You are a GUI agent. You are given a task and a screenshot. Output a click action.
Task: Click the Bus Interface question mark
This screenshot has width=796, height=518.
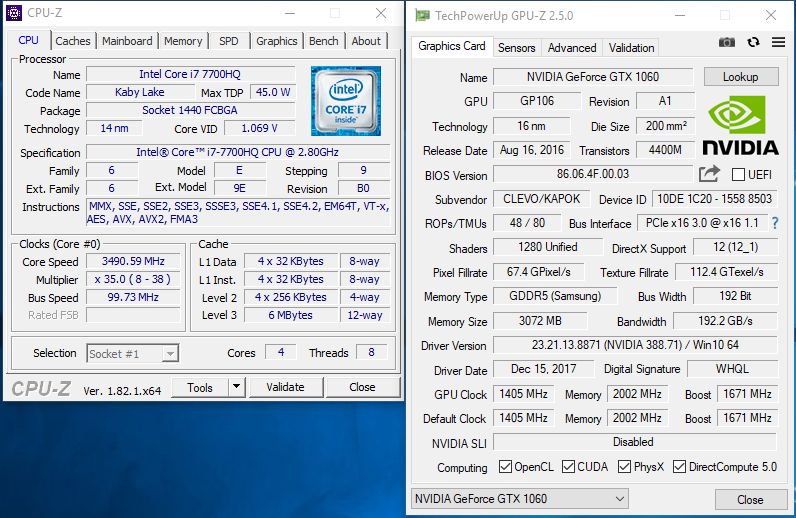click(775, 223)
